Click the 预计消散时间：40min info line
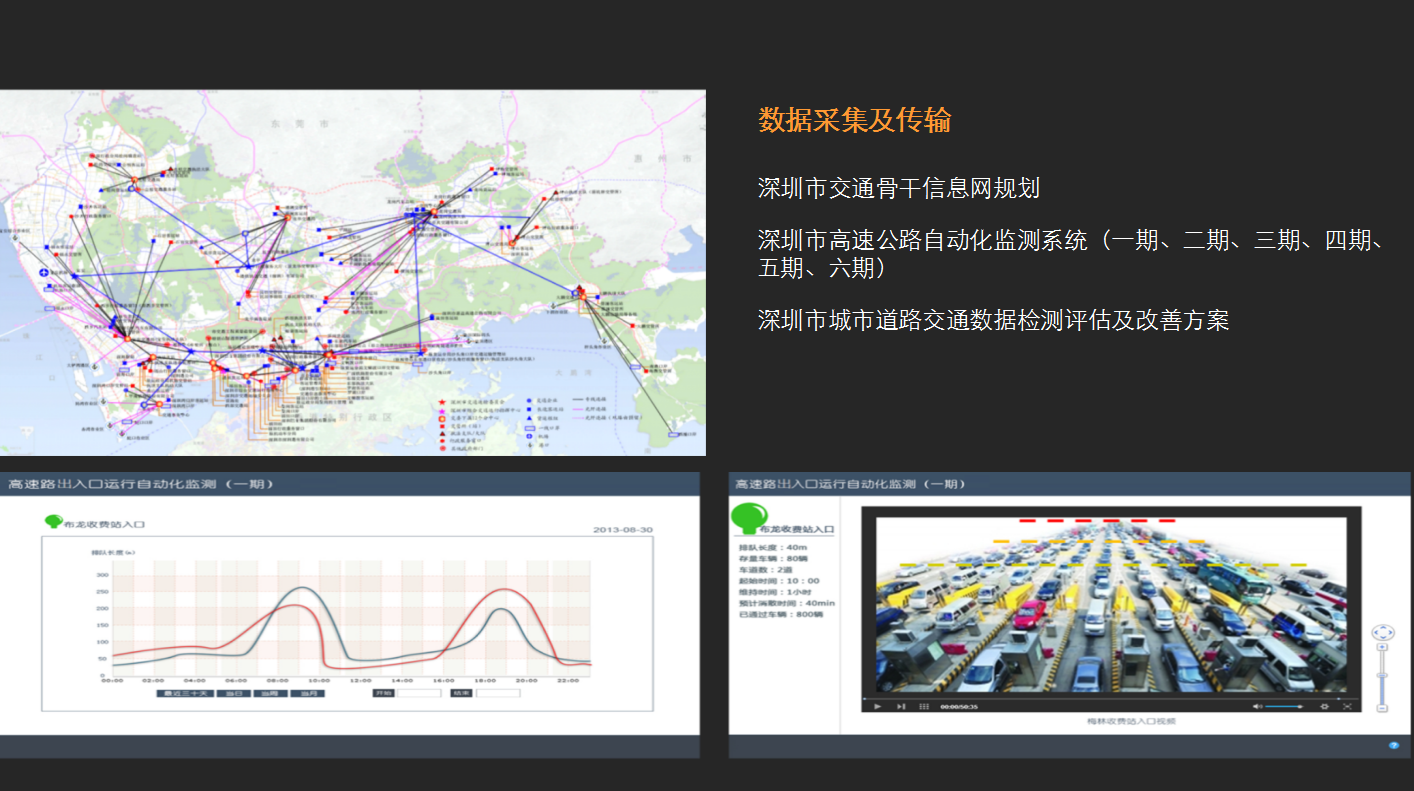This screenshot has width=1414, height=791. [785, 603]
